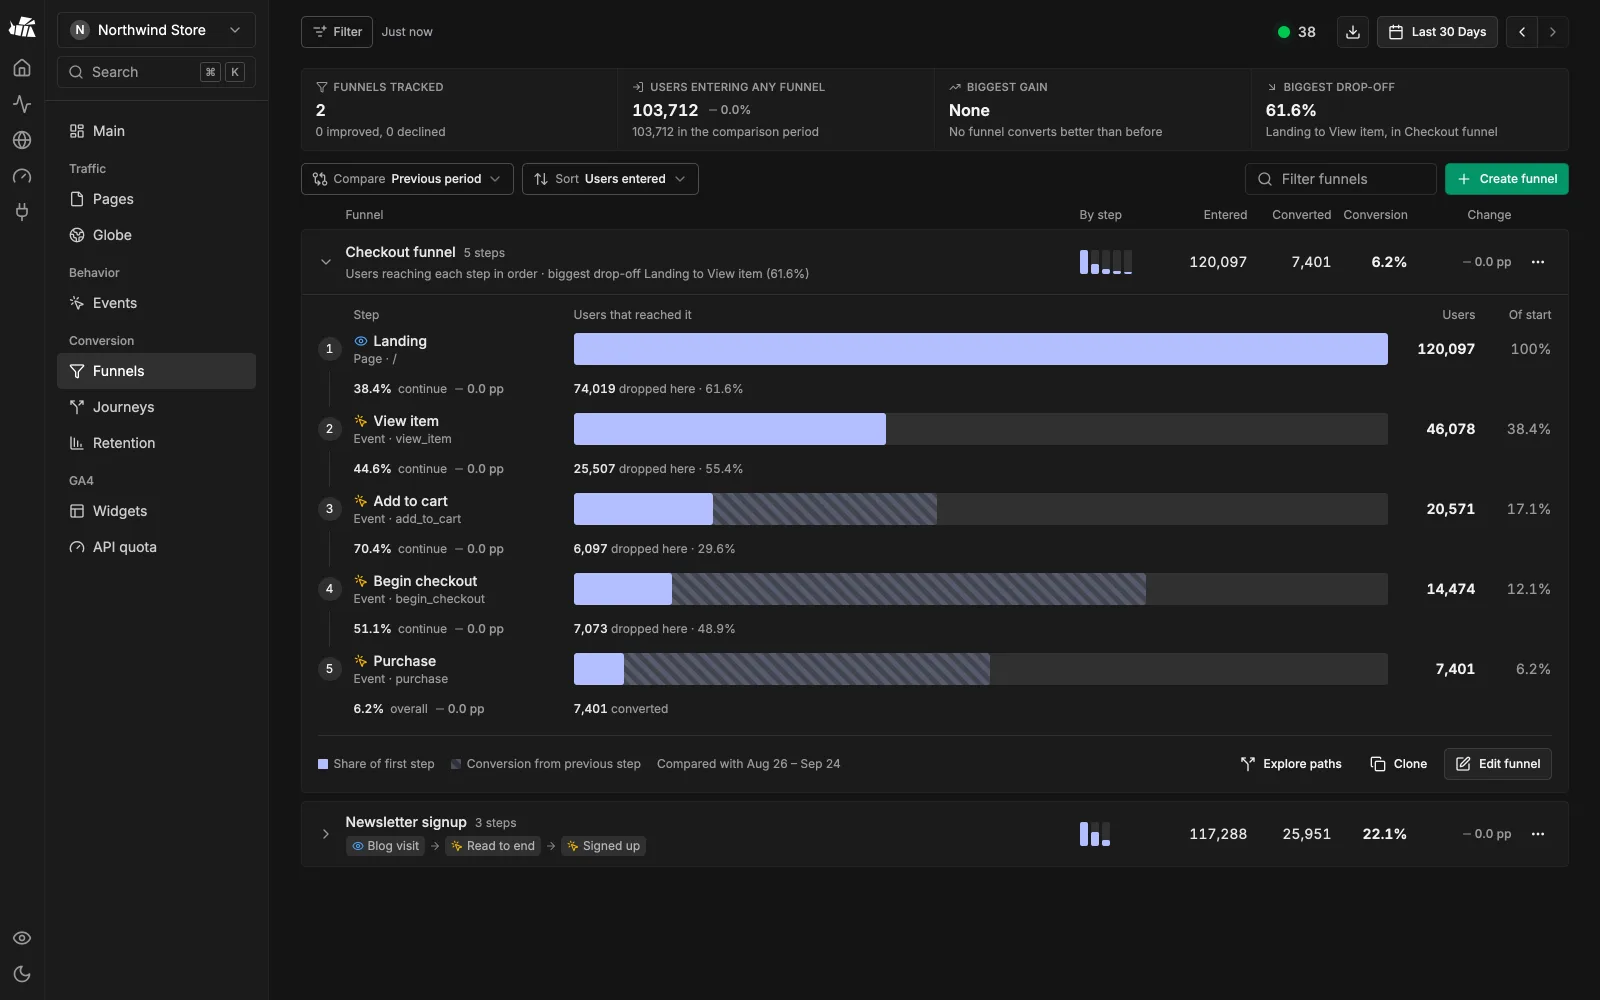Click the Purchase step progress bar
Image resolution: width=1600 pixels, height=1000 pixels.
coord(980,669)
